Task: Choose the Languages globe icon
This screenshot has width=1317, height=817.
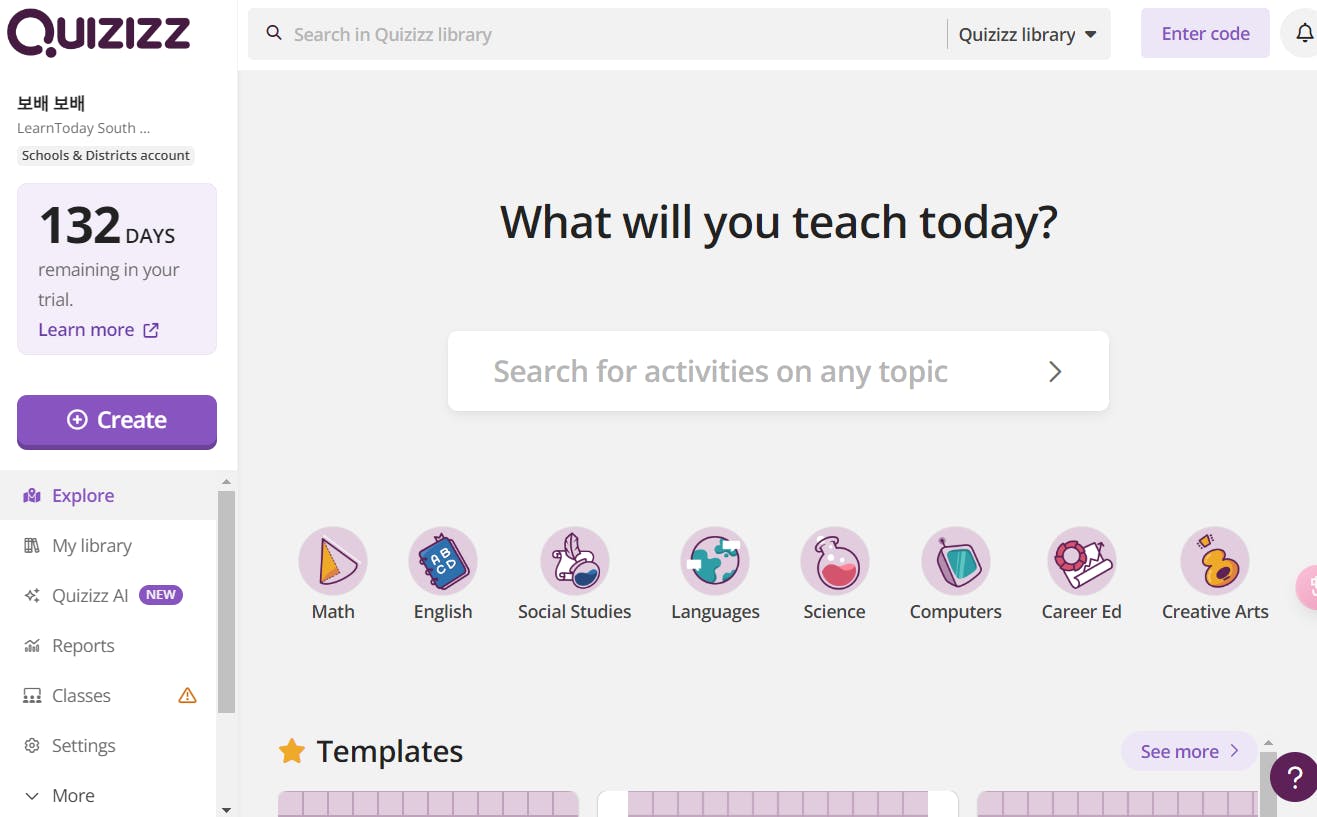Action: pos(715,561)
